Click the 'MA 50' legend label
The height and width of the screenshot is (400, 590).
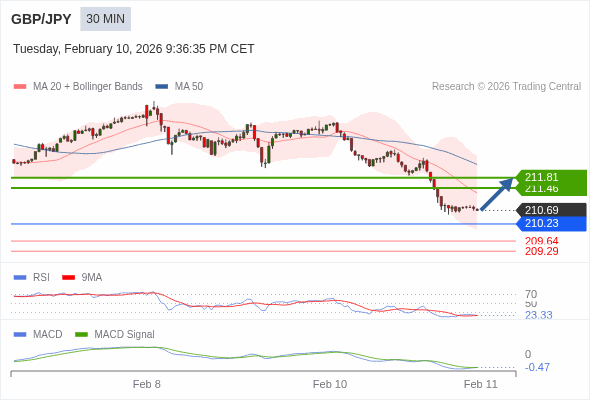tap(189, 87)
